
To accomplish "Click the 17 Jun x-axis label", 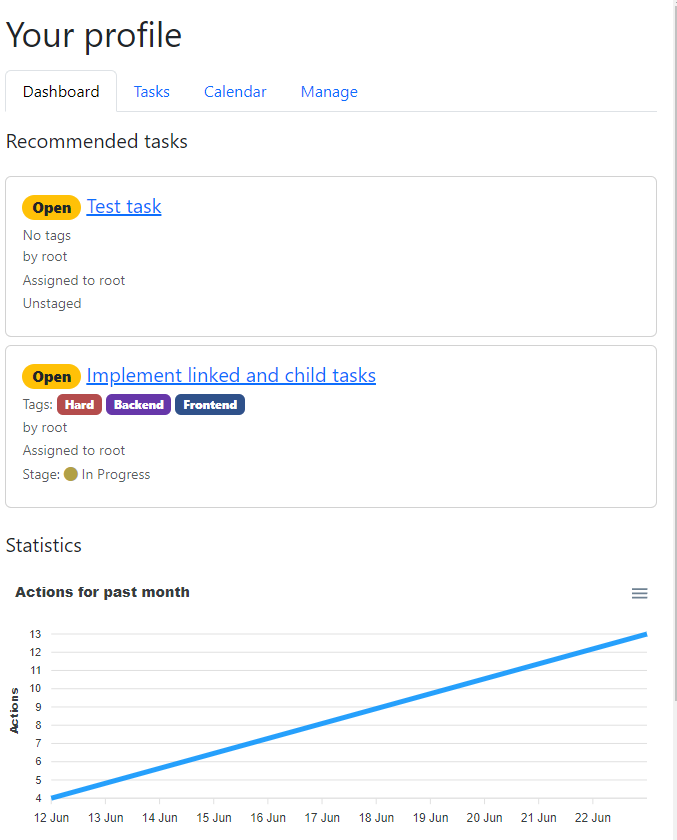I will coord(322,817).
